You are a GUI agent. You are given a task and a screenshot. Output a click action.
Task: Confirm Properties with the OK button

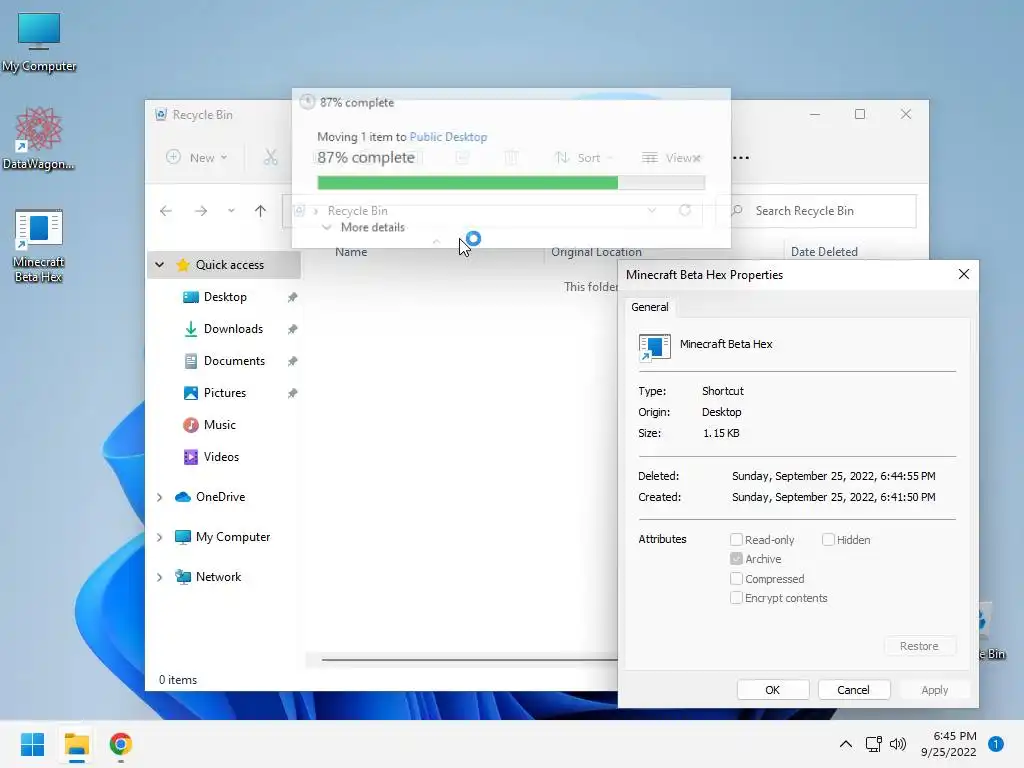(773, 690)
